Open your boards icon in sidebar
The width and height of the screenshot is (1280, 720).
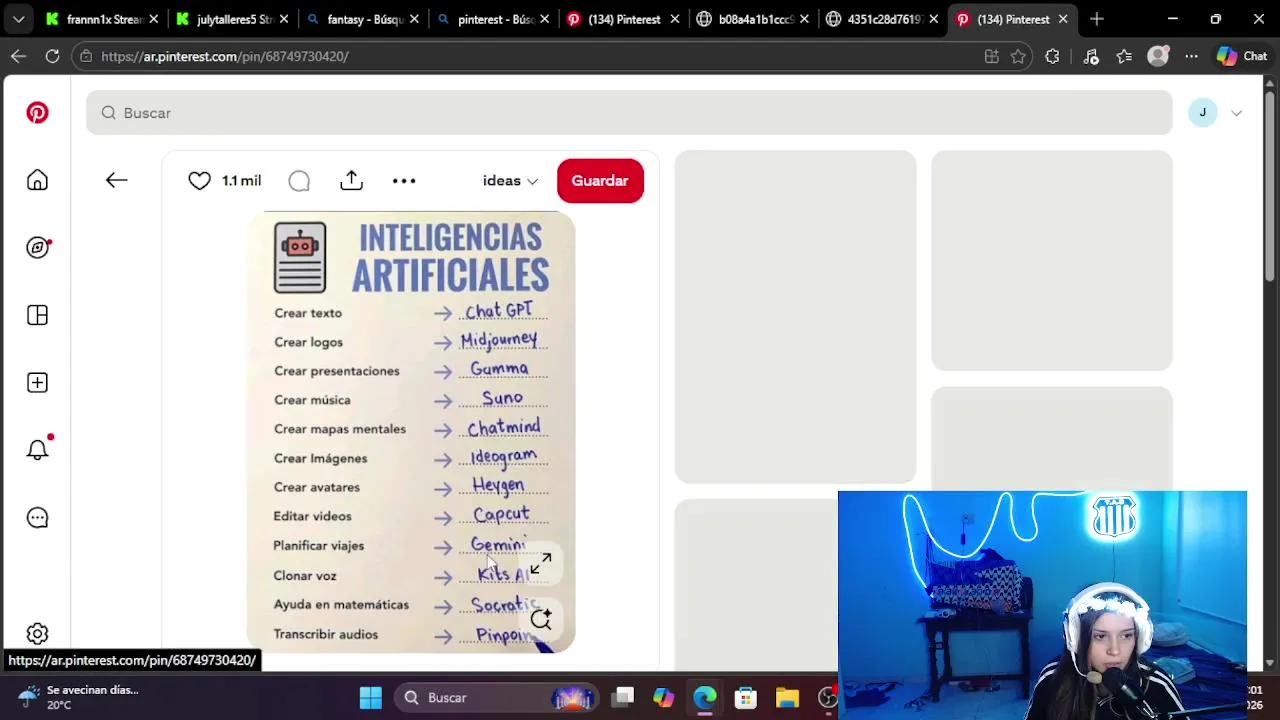[x=37, y=315]
